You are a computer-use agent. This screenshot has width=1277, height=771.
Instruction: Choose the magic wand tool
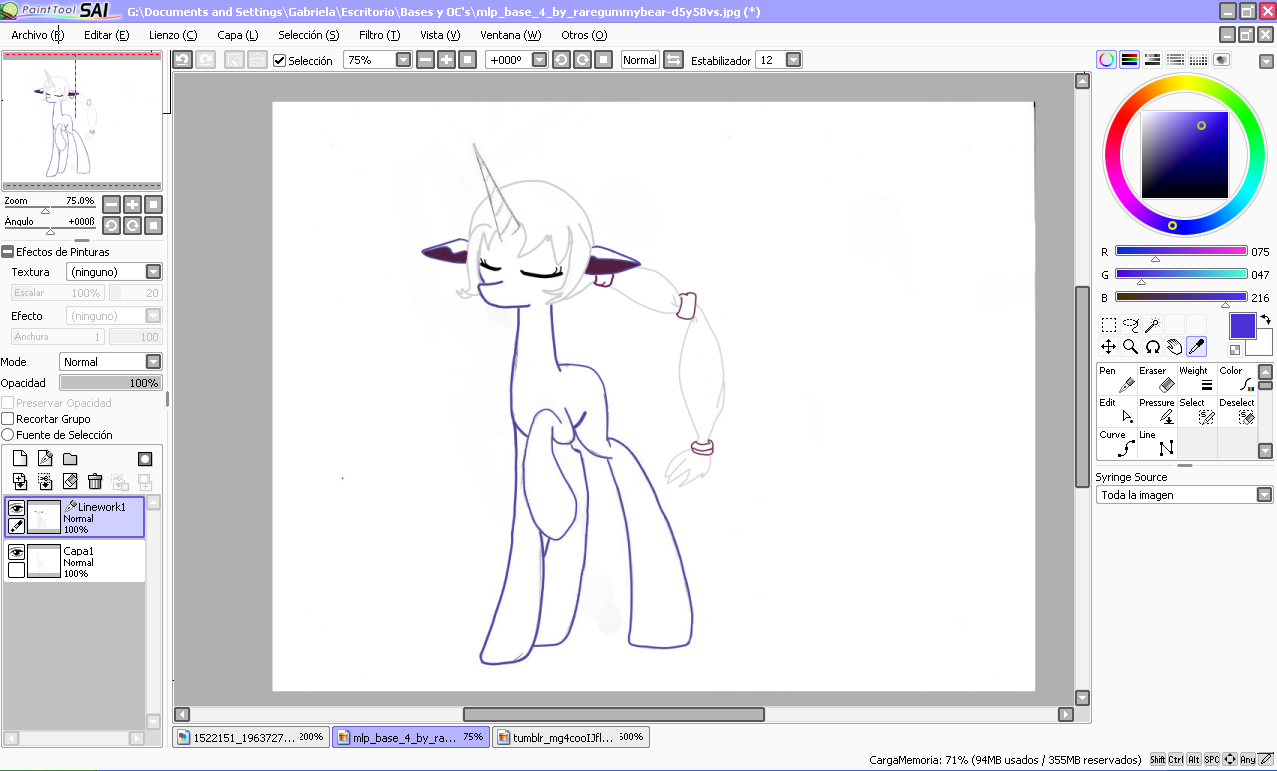point(1152,325)
